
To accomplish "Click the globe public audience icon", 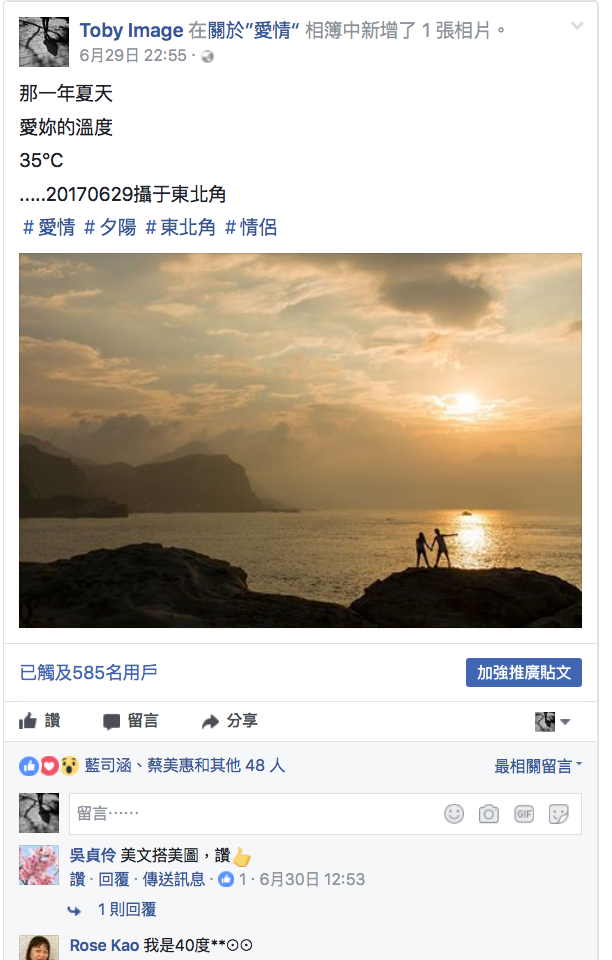I will point(207,56).
